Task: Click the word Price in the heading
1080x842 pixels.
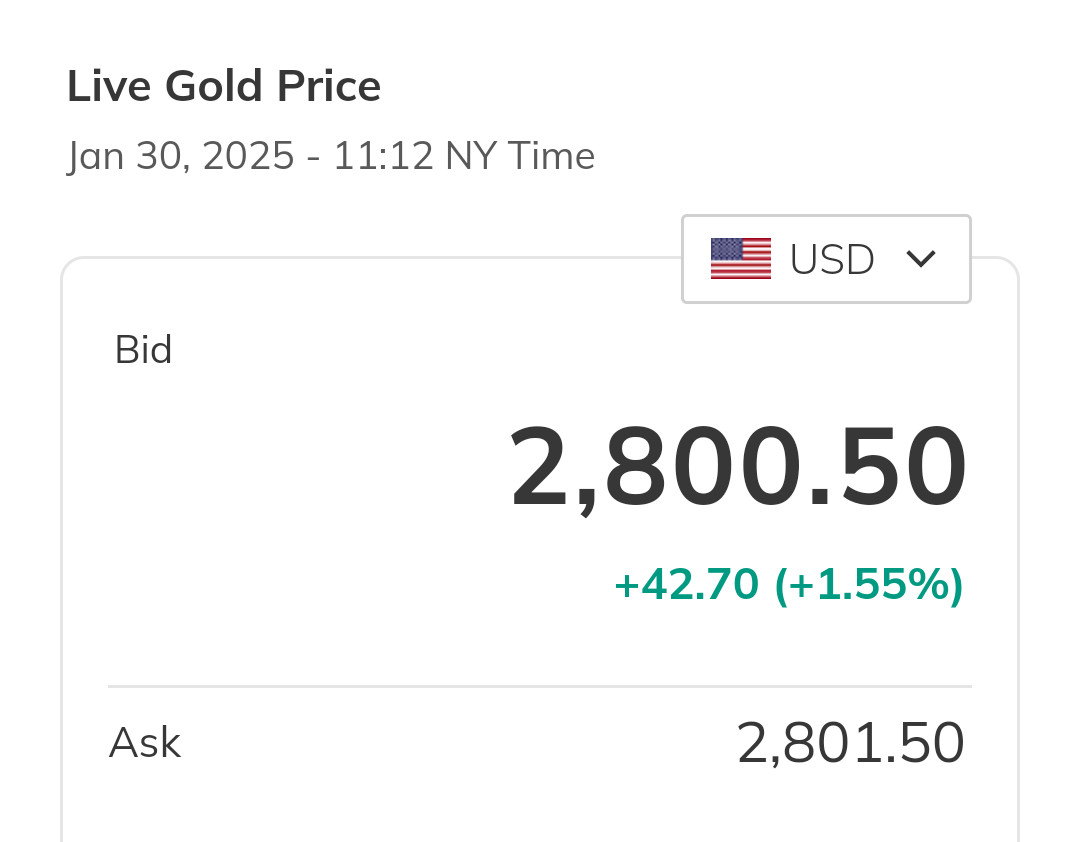Action: click(329, 87)
